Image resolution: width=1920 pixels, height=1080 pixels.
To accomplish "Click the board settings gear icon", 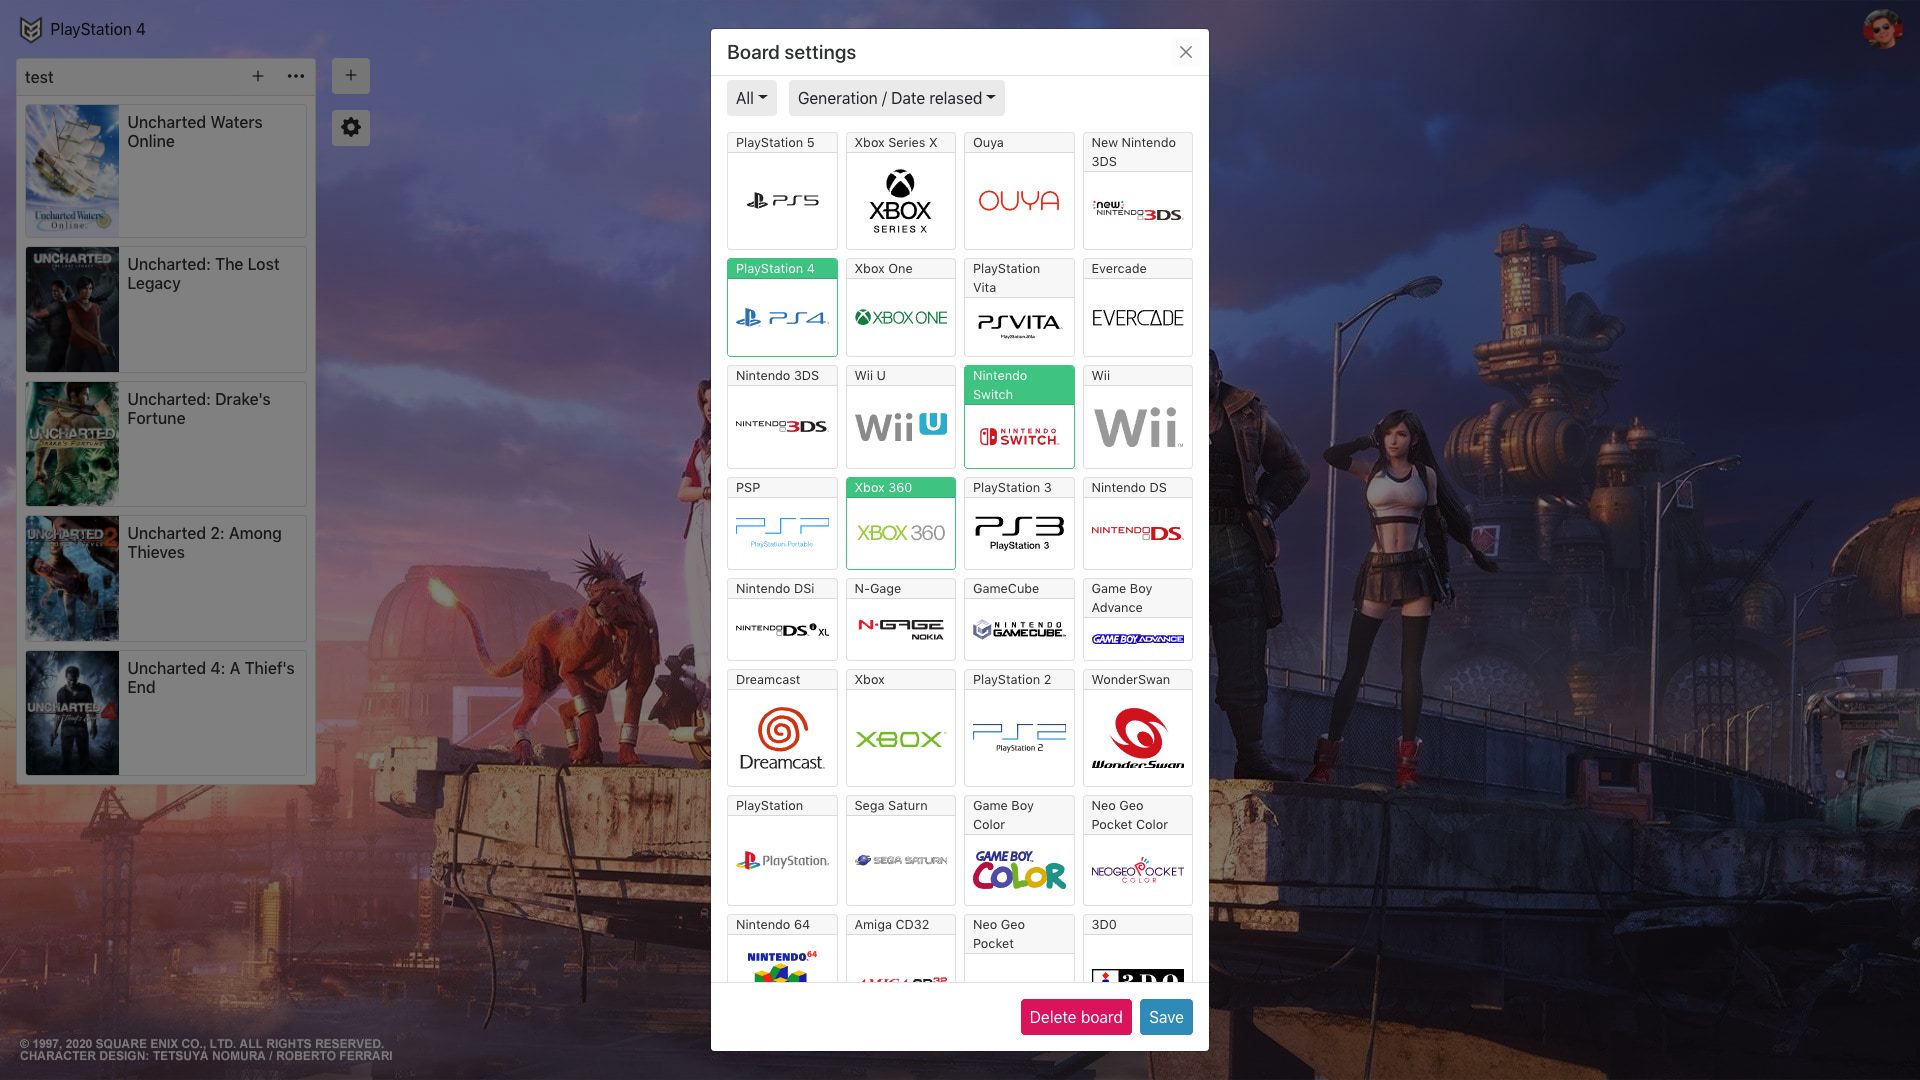I will [x=351, y=127].
